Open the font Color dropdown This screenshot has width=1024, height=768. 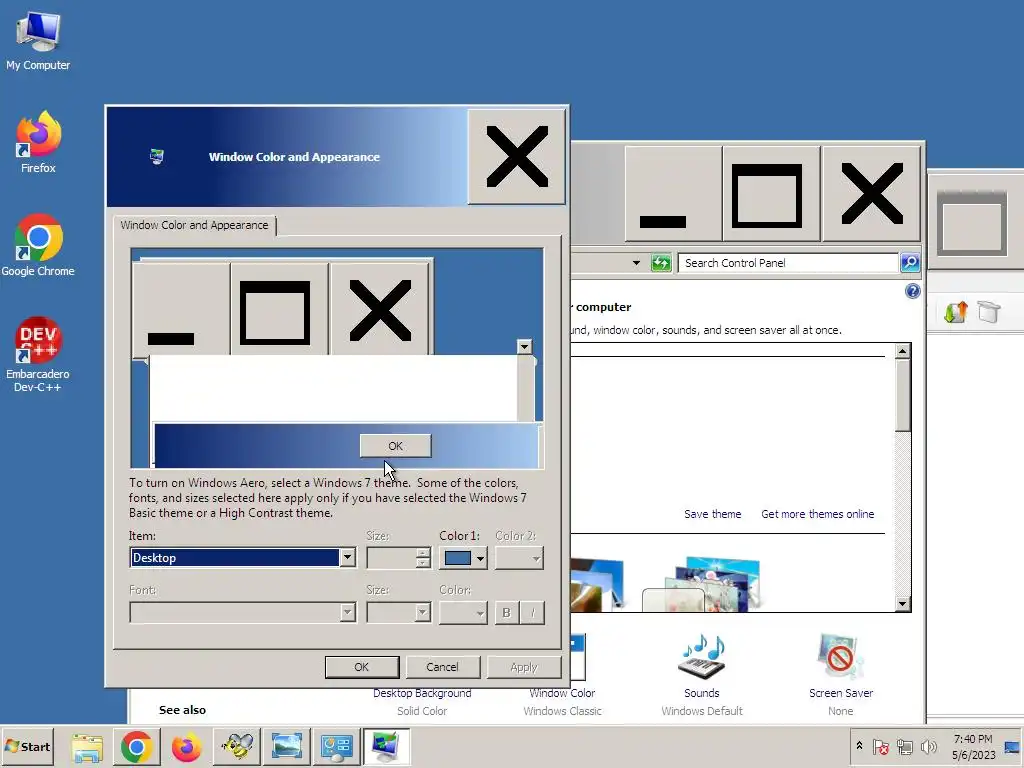point(463,612)
